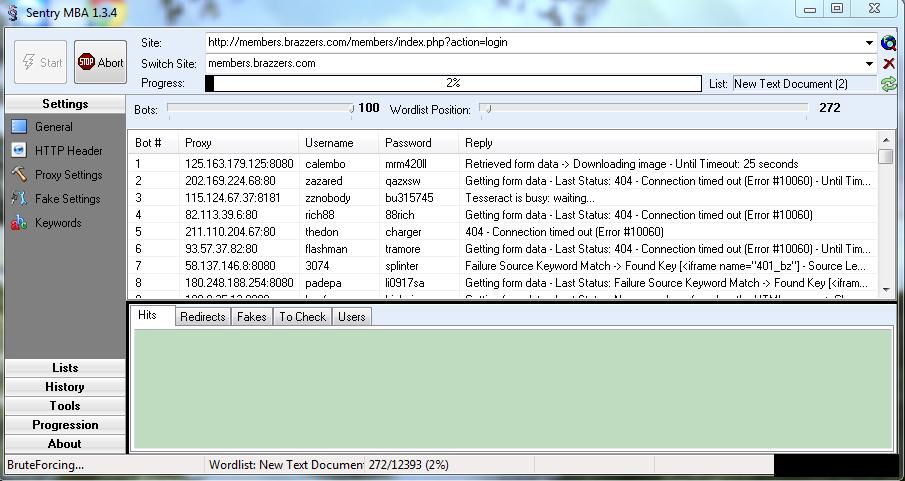Open Proxy Settings in the sidebar

pos(57,174)
